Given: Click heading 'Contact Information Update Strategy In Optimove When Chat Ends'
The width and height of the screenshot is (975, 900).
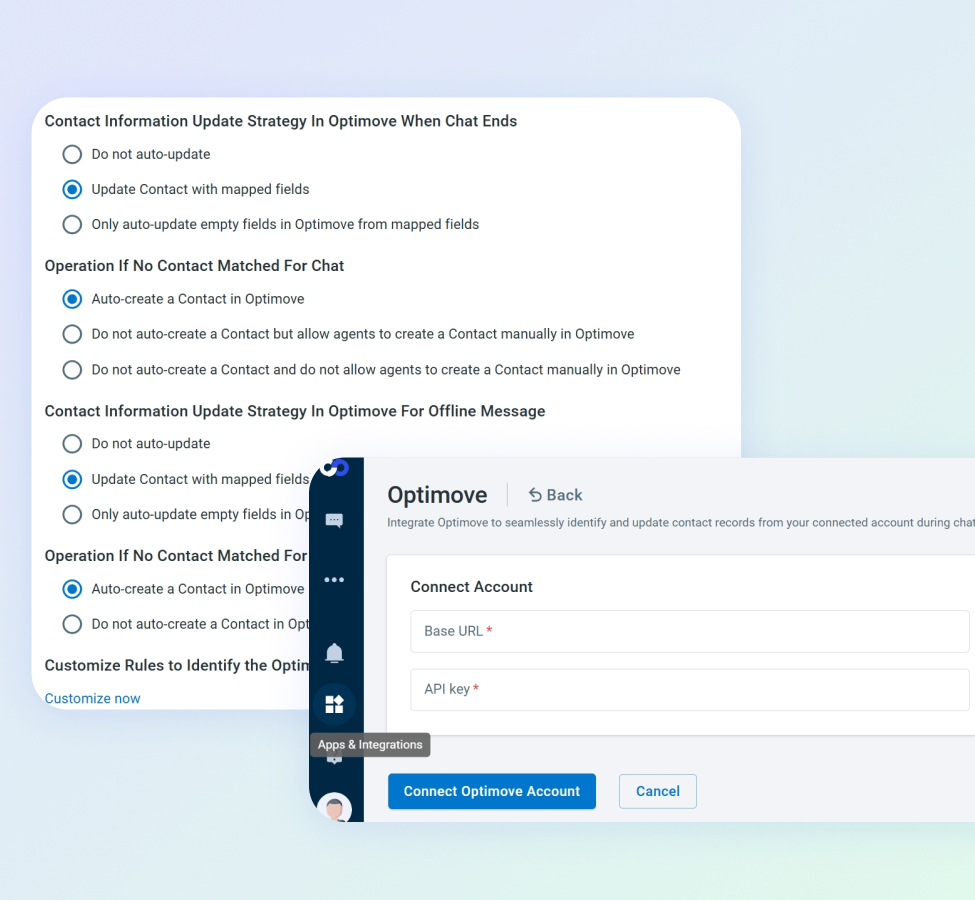Looking at the screenshot, I should [x=281, y=121].
